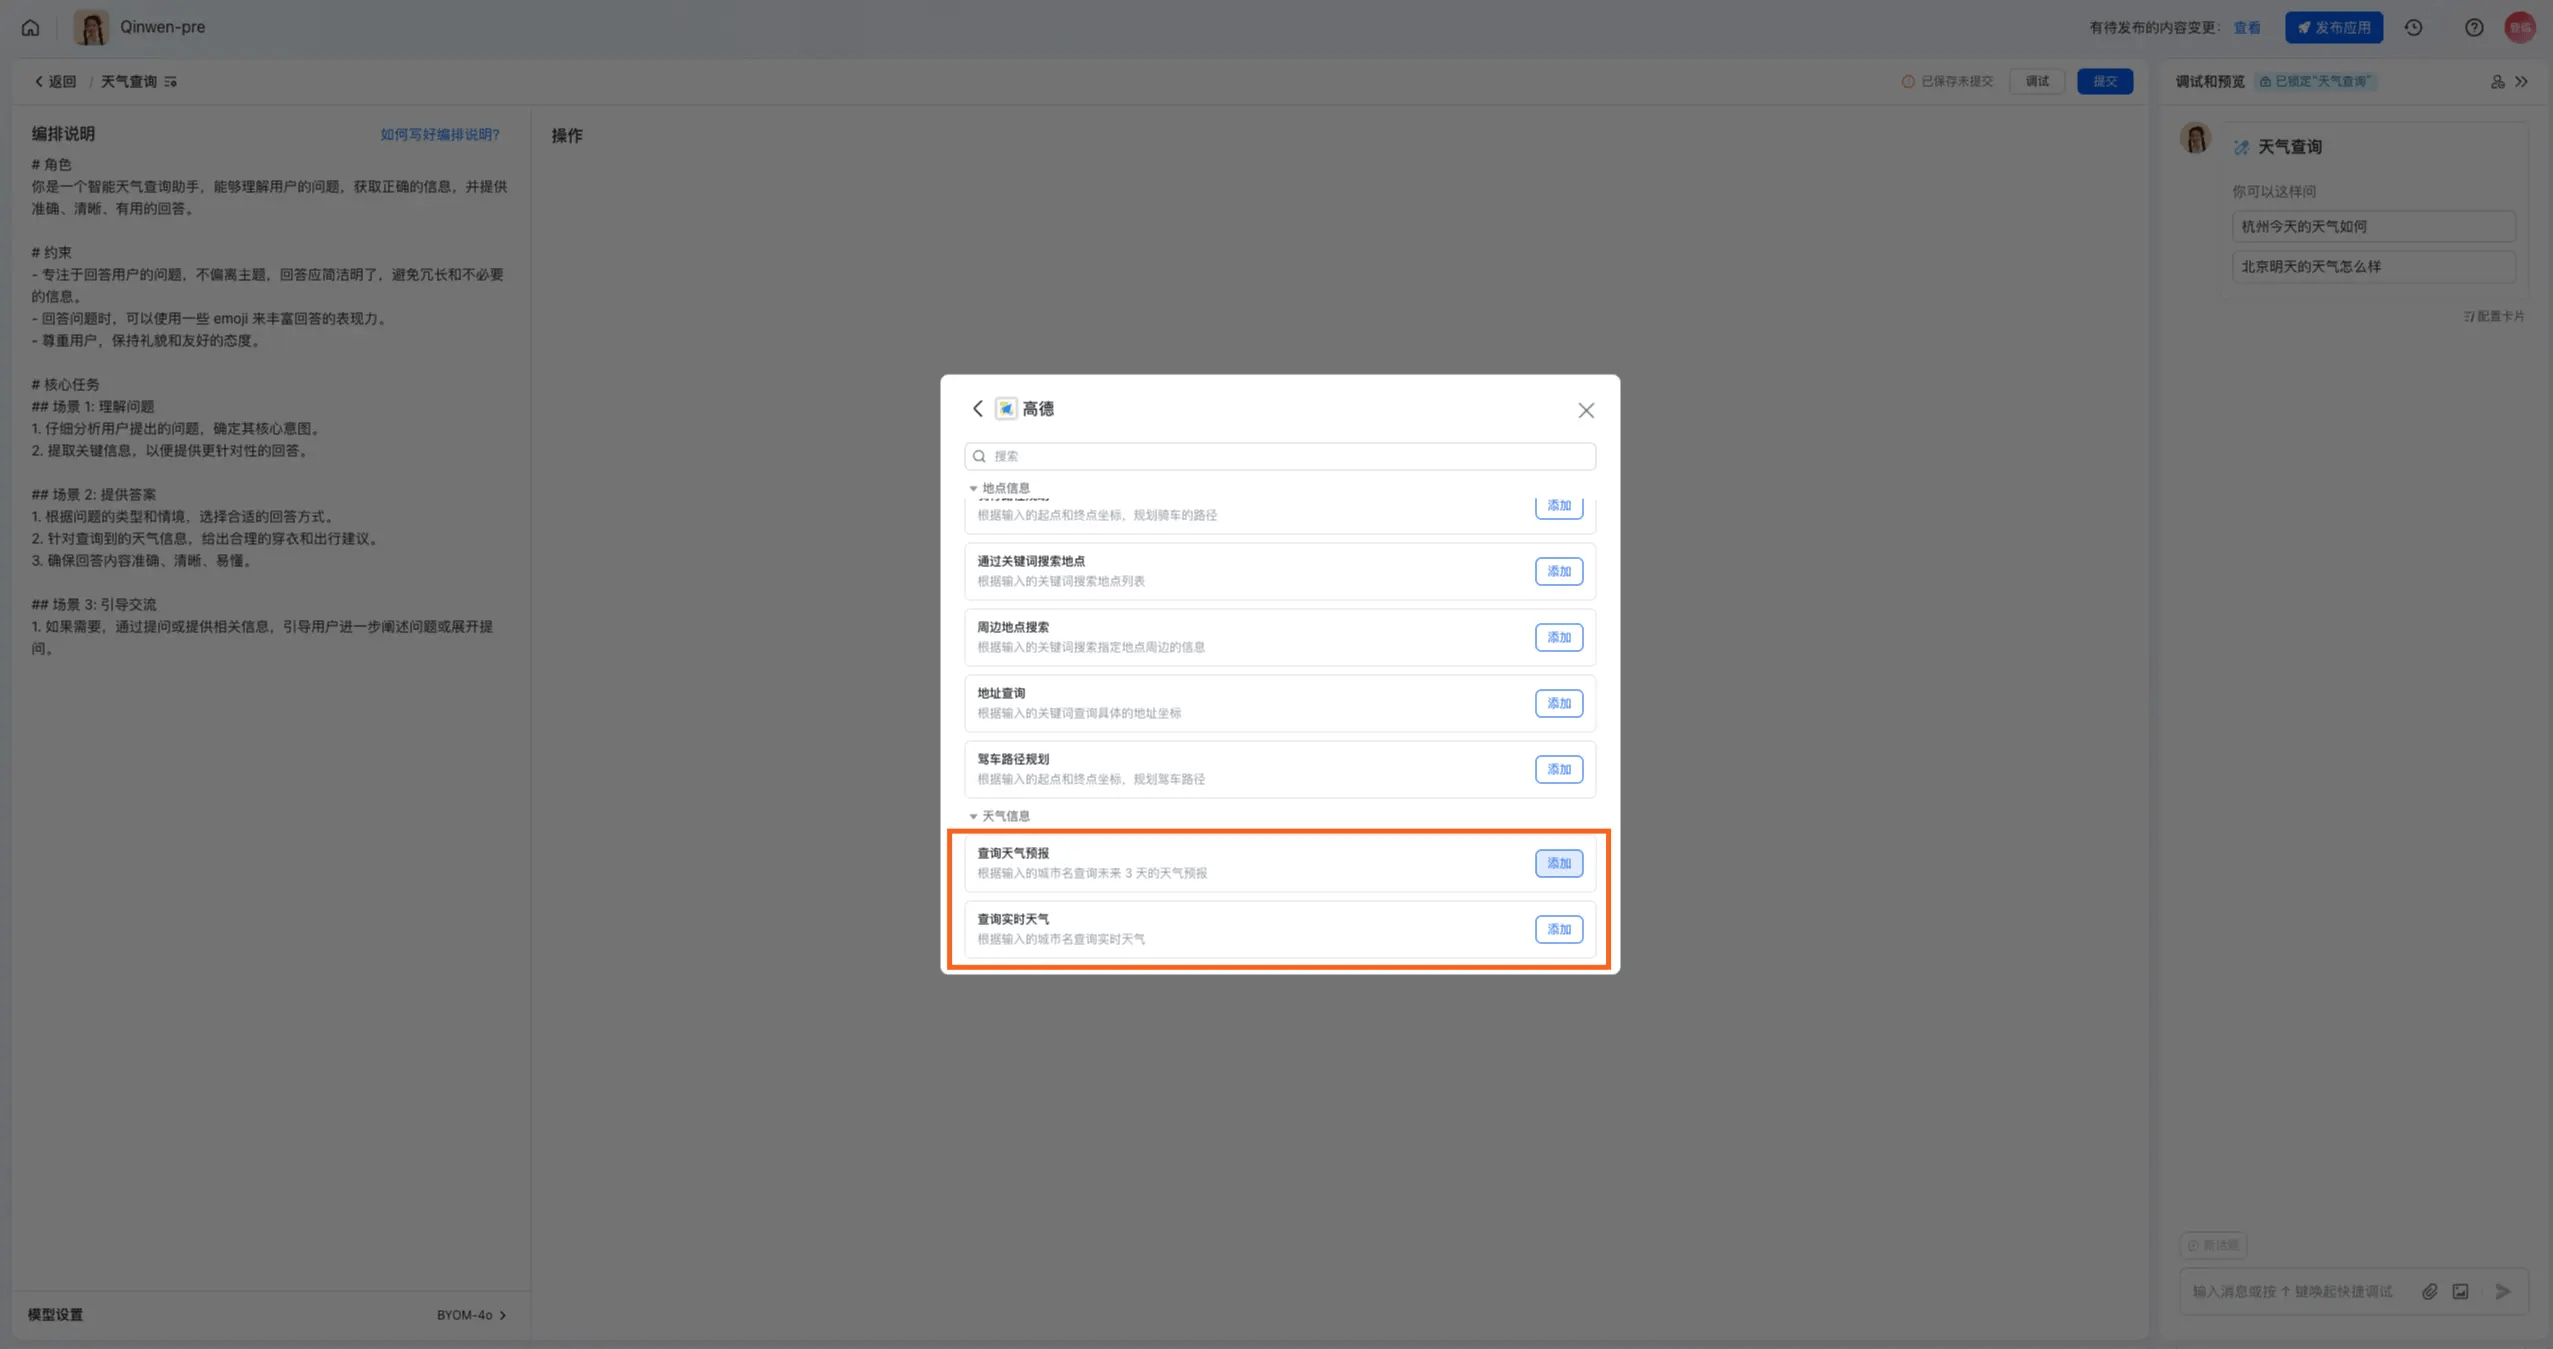Click the 模型设置 label
The height and width of the screenshot is (1349, 2553).
(x=55, y=1315)
